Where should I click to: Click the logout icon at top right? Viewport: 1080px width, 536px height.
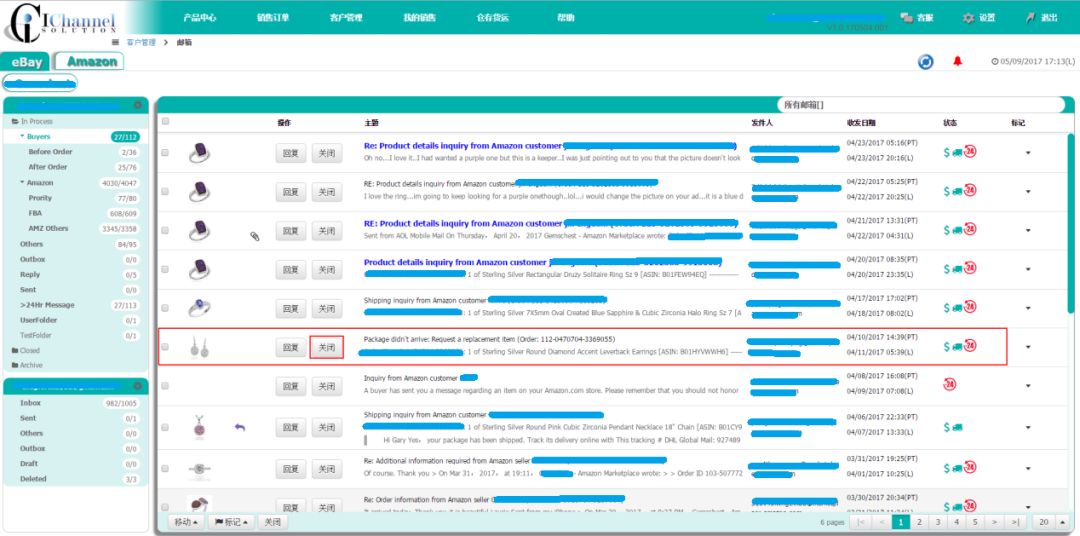point(1030,18)
